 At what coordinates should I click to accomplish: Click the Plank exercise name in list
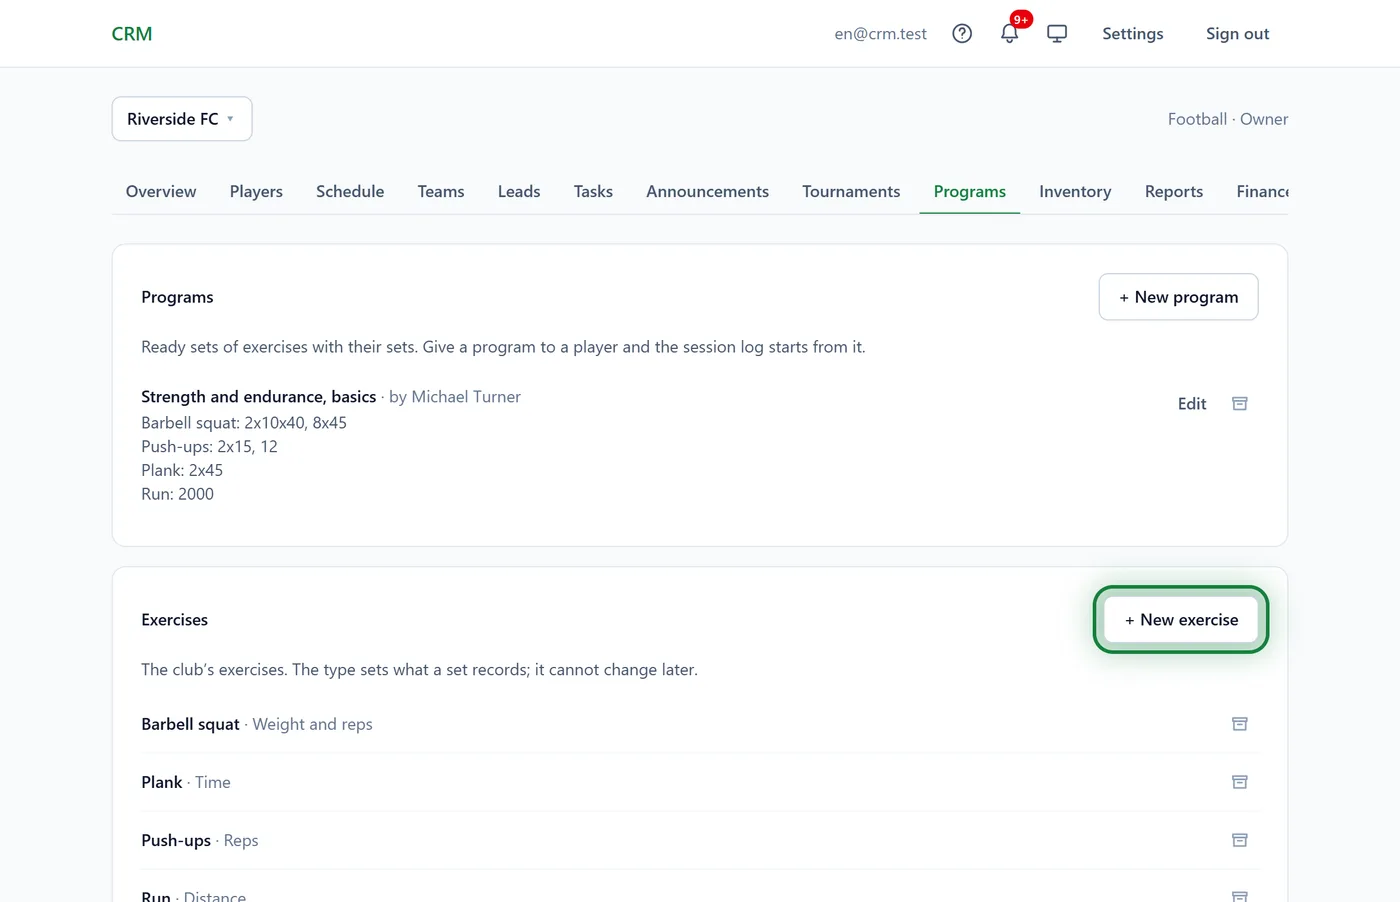[x=161, y=782]
